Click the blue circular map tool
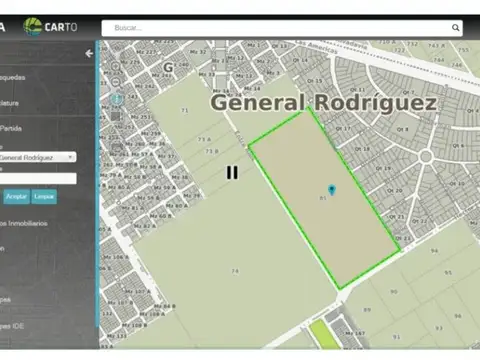This screenshot has height=360, width=480. pos(117,99)
